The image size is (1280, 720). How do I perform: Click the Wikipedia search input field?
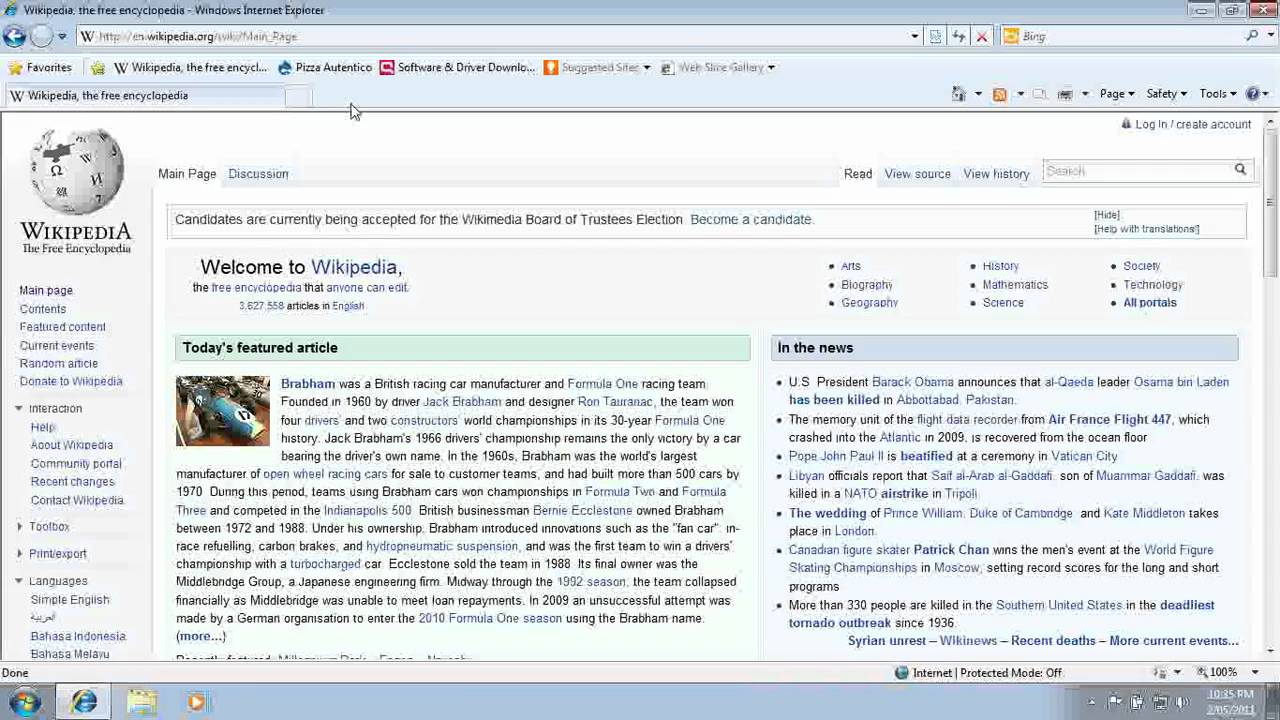tap(1136, 171)
